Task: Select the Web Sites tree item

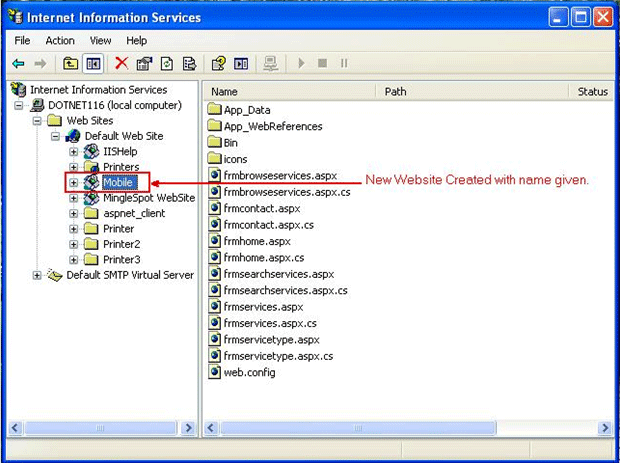Action: click(90, 121)
